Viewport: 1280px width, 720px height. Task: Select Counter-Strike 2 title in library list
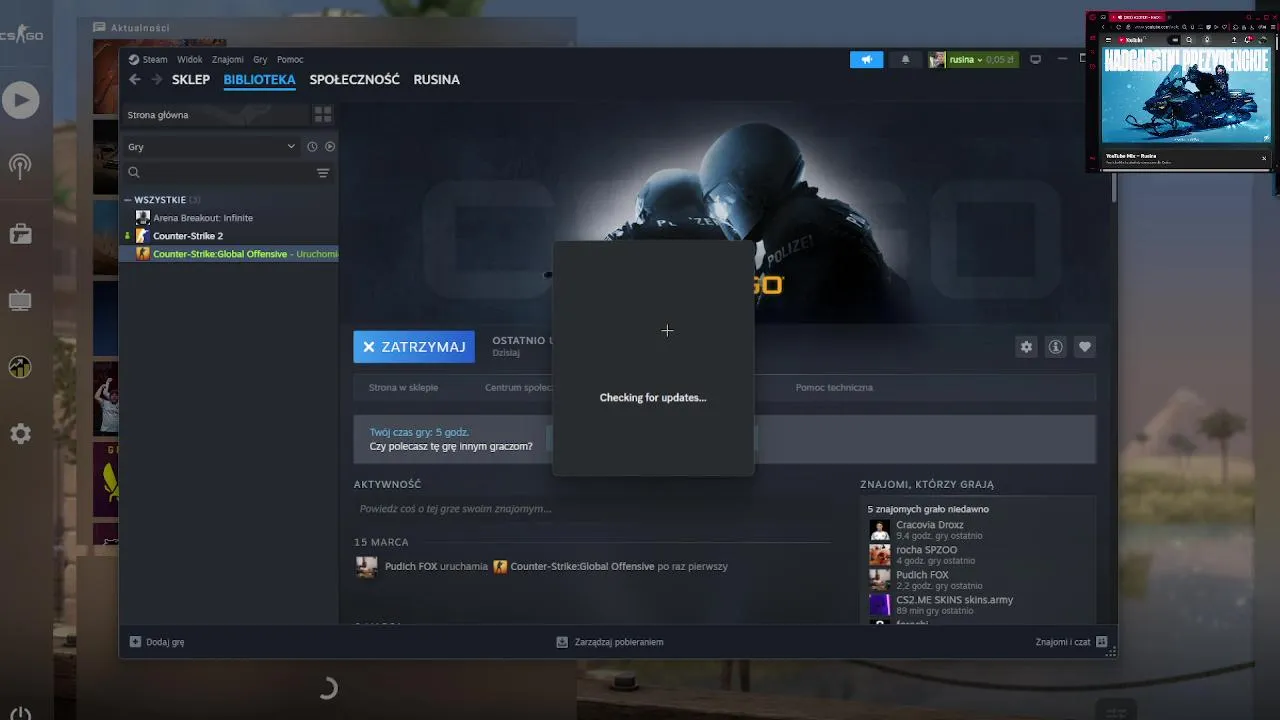coord(188,236)
